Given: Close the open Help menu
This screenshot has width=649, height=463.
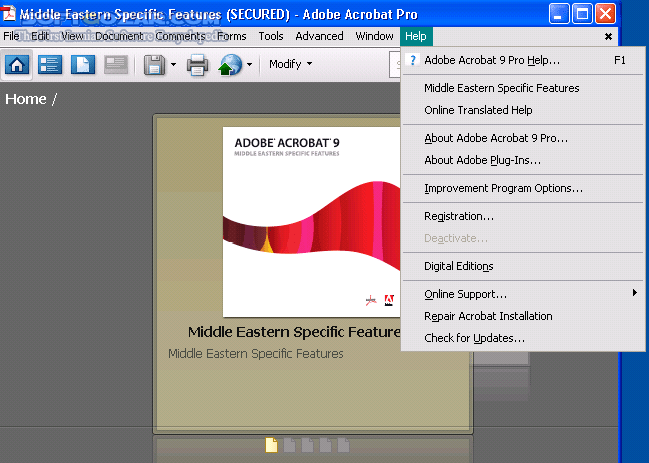Looking at the screenshot, I should [x=416, y=36].
